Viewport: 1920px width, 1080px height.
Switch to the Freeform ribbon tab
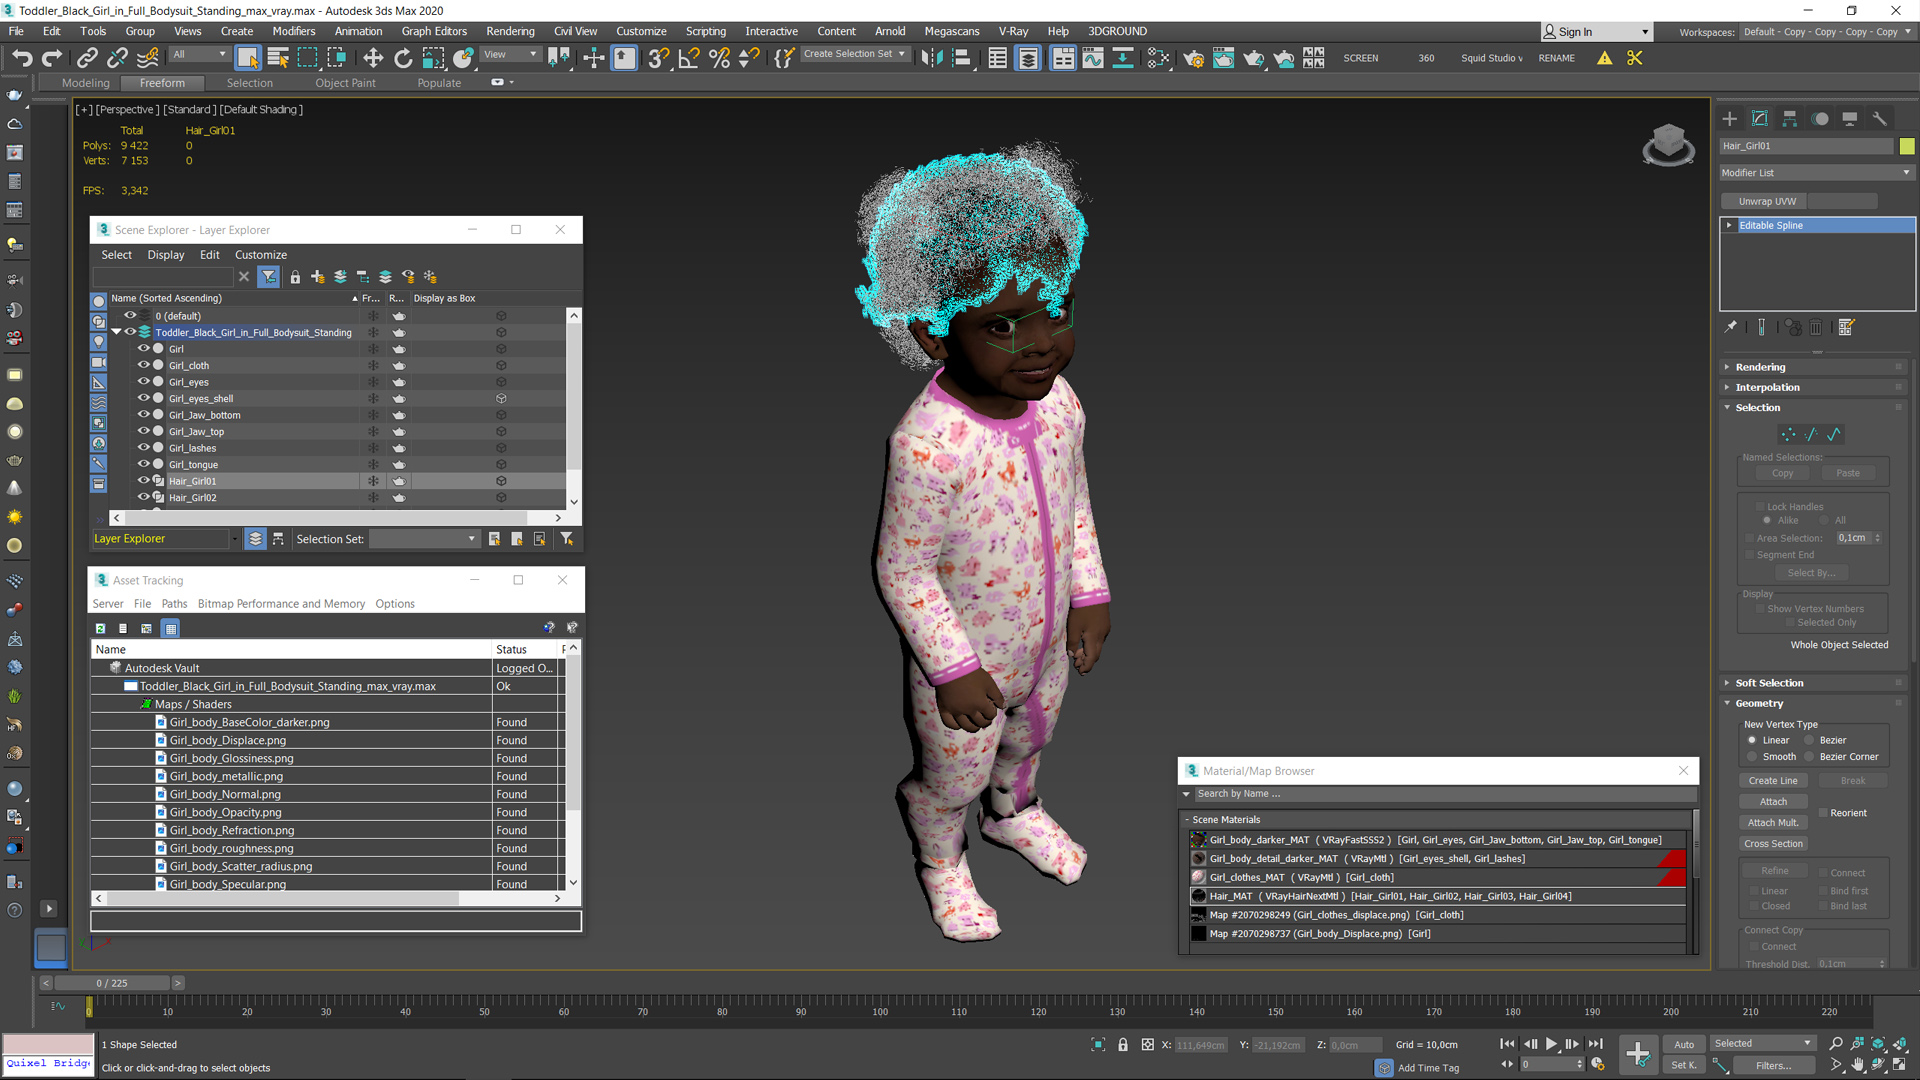coord(162,83)
